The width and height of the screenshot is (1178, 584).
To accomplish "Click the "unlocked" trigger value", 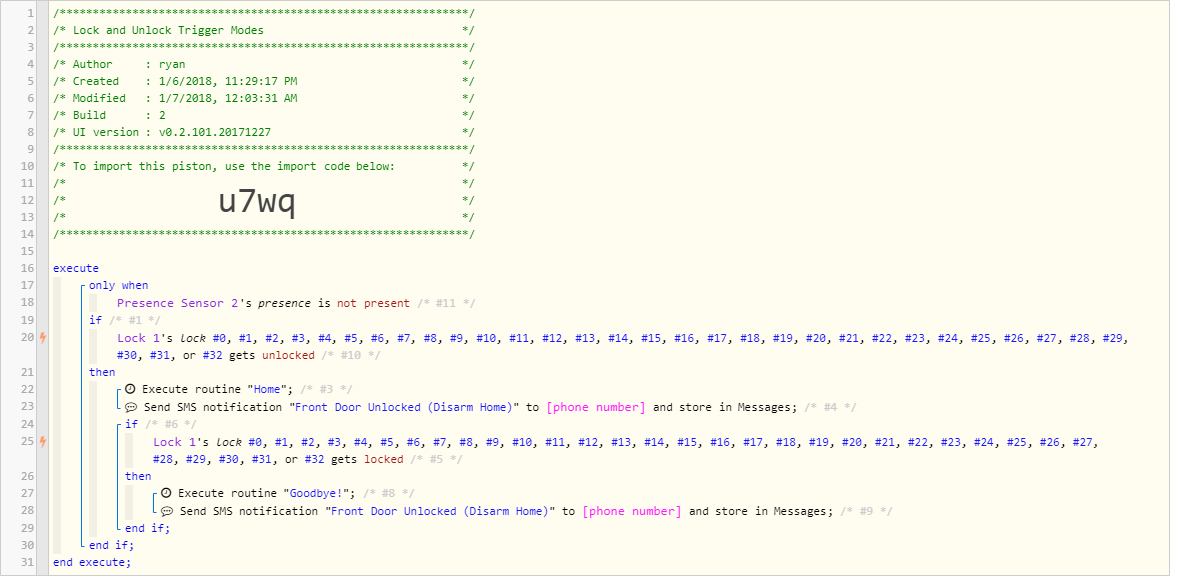I will 288,355.
